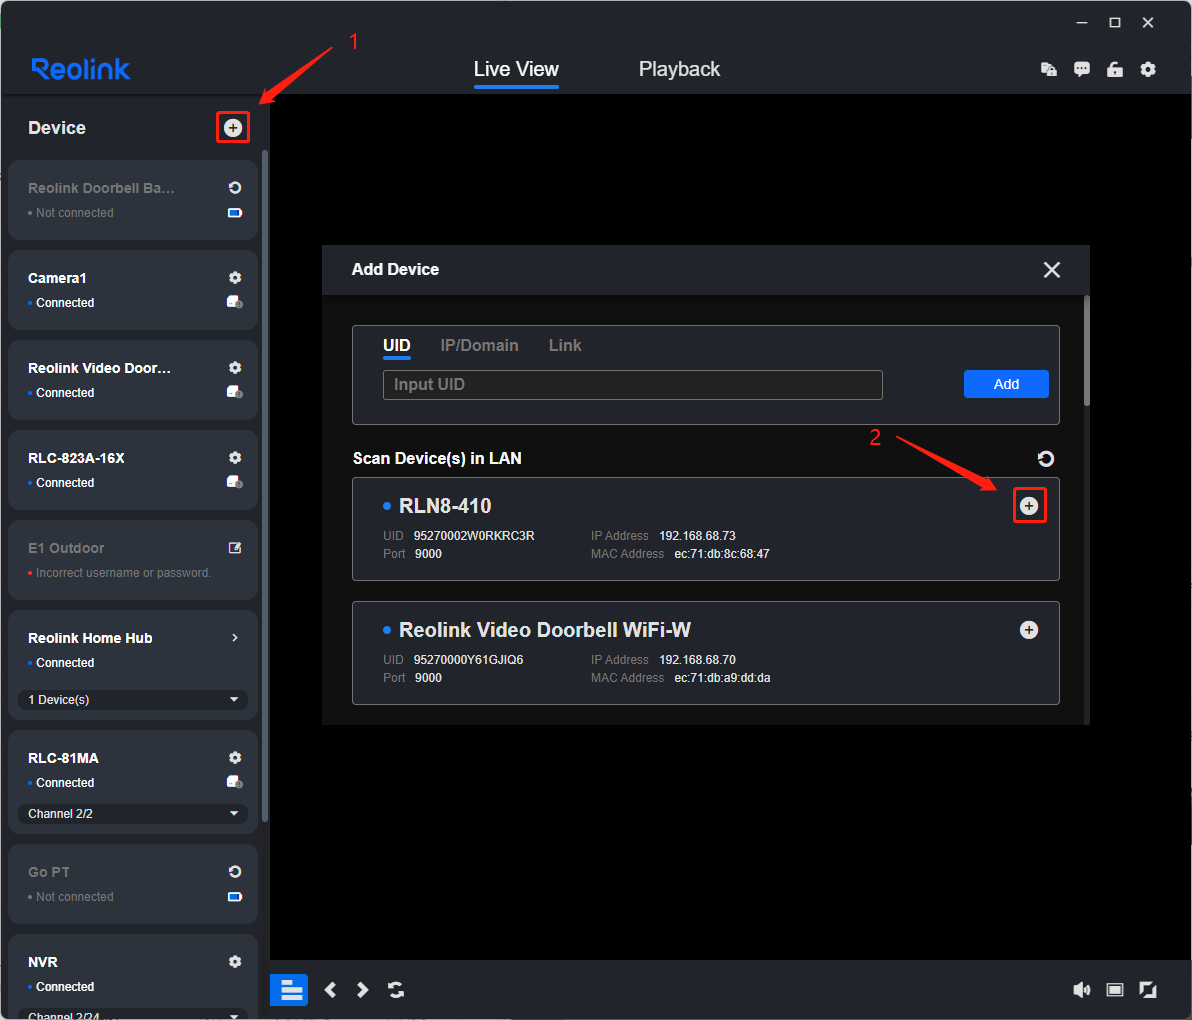This screenshot has height=1020, width=1192.
Task: Click MAC address ec:71:db:a9:dd:da
Action: click(x=722, y=678)
